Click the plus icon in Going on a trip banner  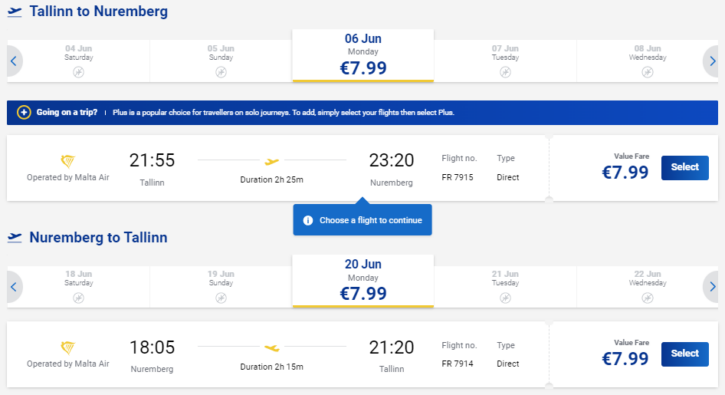click(x=24, y=112)
